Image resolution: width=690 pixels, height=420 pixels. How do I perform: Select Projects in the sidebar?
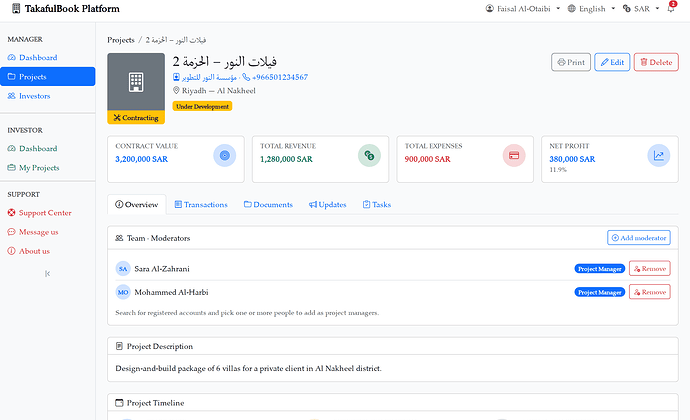pos(48,77)
